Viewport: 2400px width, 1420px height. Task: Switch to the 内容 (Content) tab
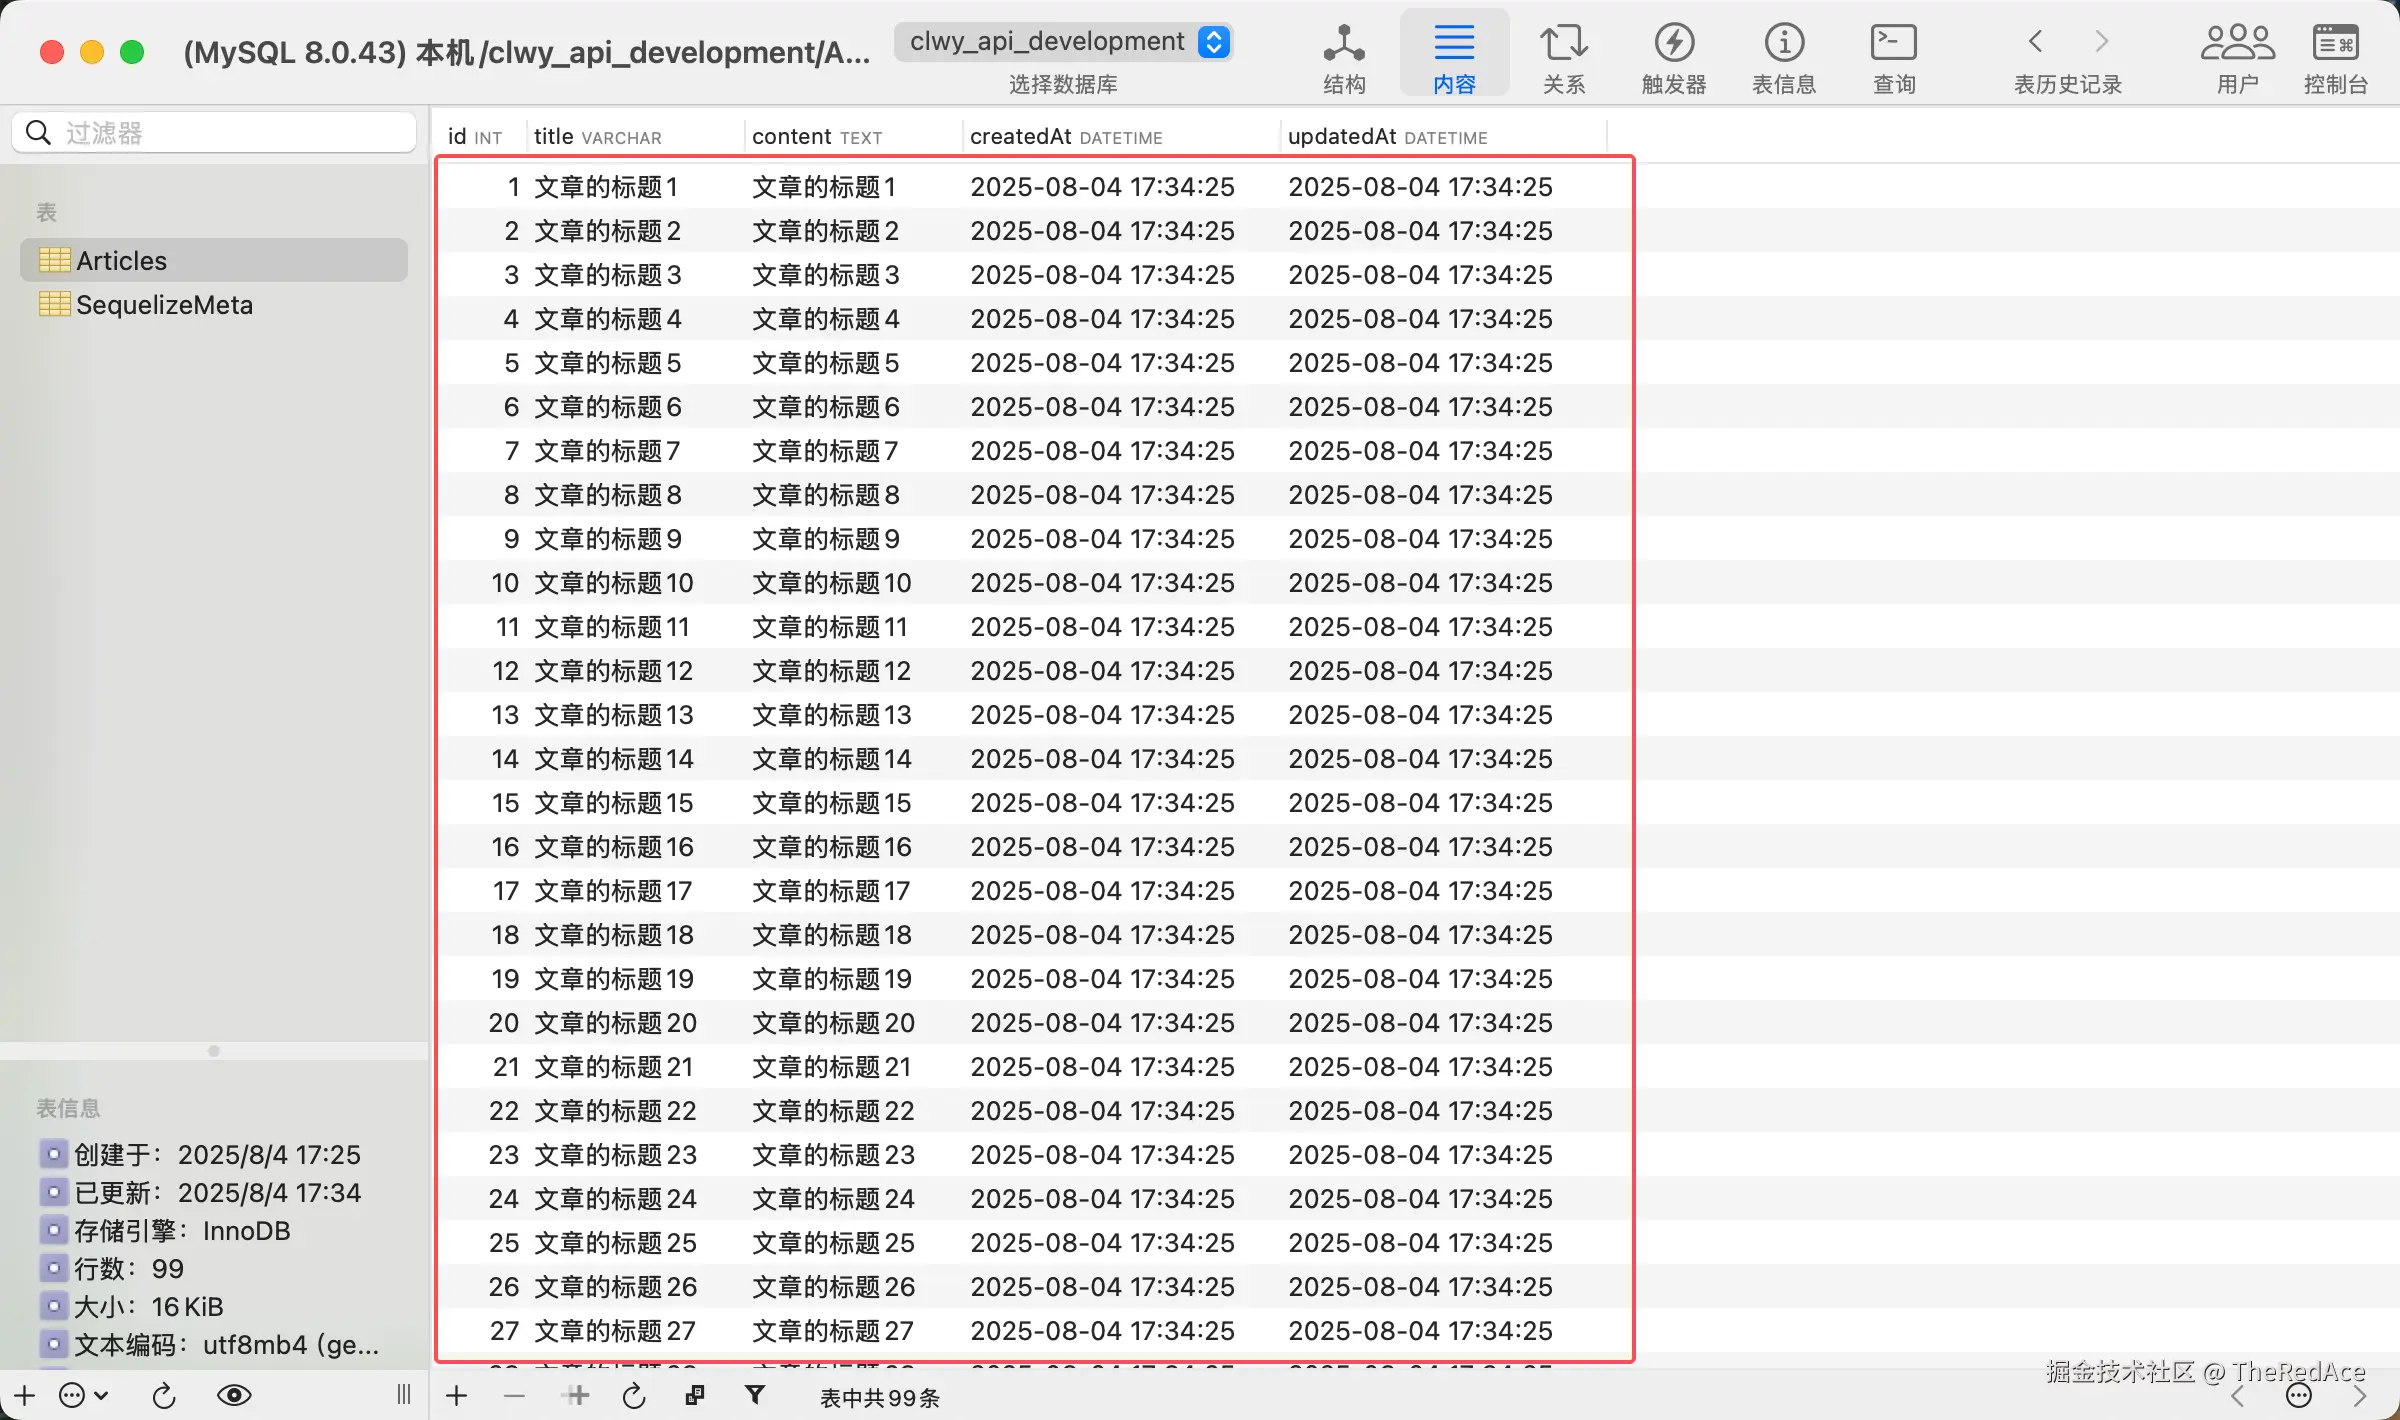1453,57
